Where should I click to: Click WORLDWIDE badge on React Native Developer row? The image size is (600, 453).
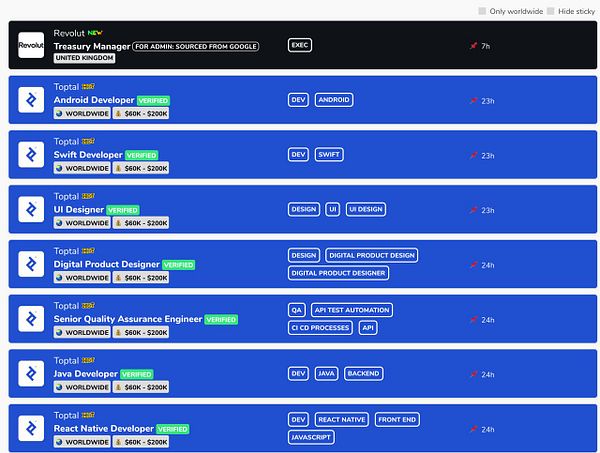click(x=82, y=442)
